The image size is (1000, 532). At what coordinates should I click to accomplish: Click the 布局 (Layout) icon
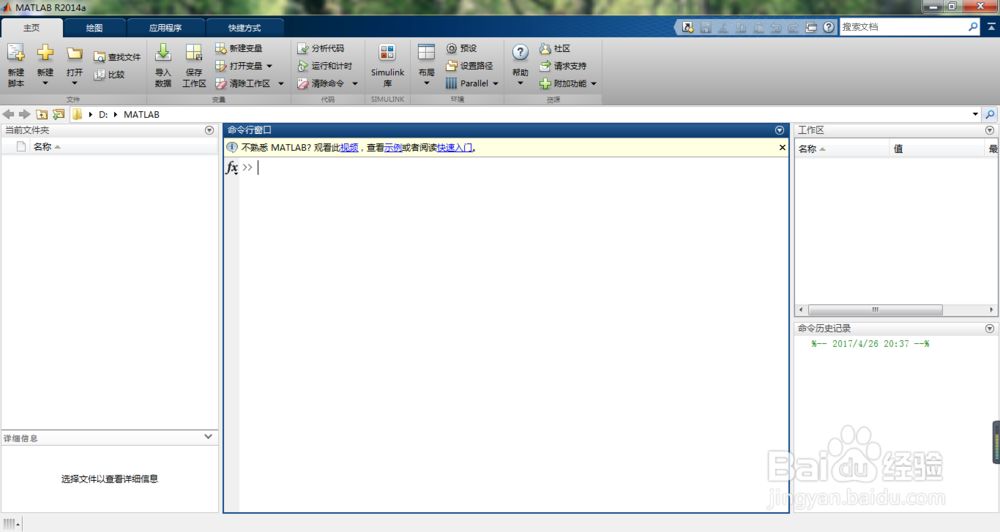[x=426, y=53]
